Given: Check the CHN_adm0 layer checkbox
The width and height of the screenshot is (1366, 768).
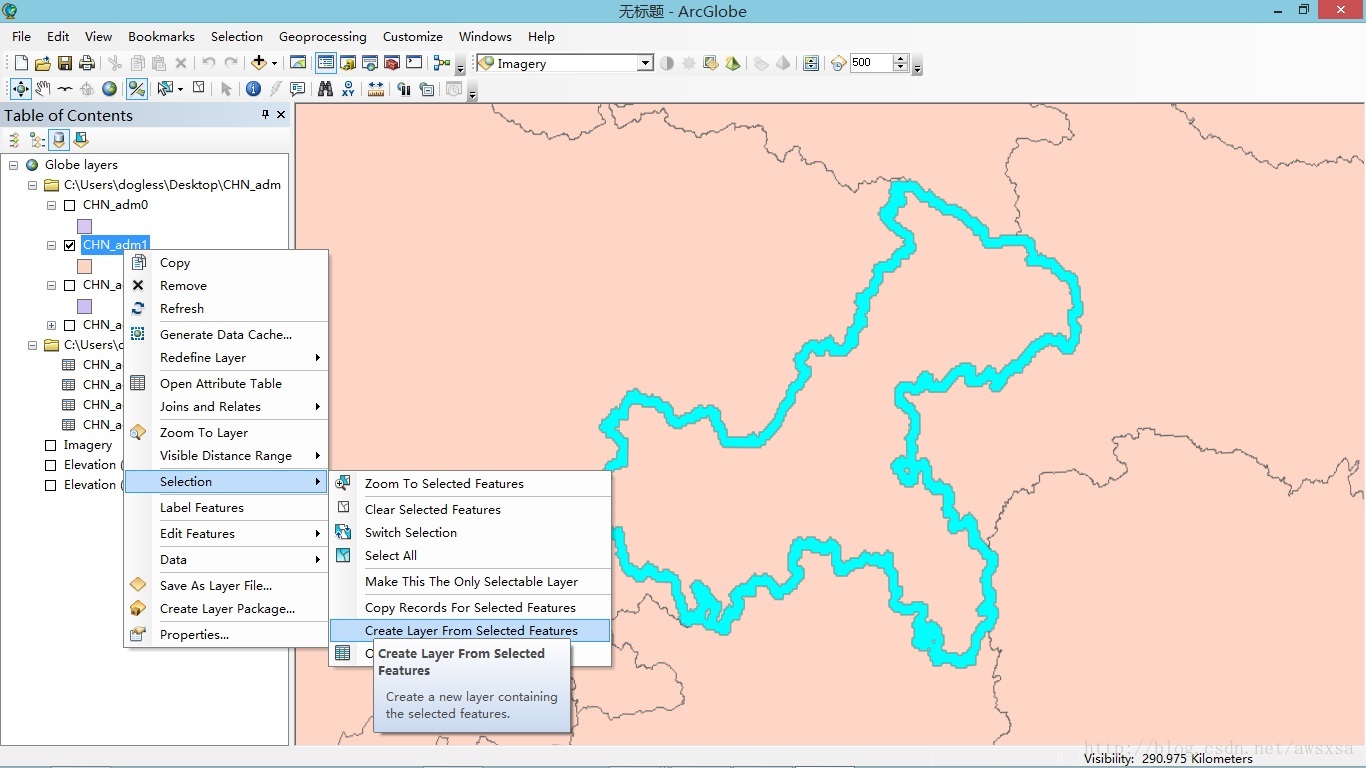Looking at the screenshot, I should tap(69, 205).
